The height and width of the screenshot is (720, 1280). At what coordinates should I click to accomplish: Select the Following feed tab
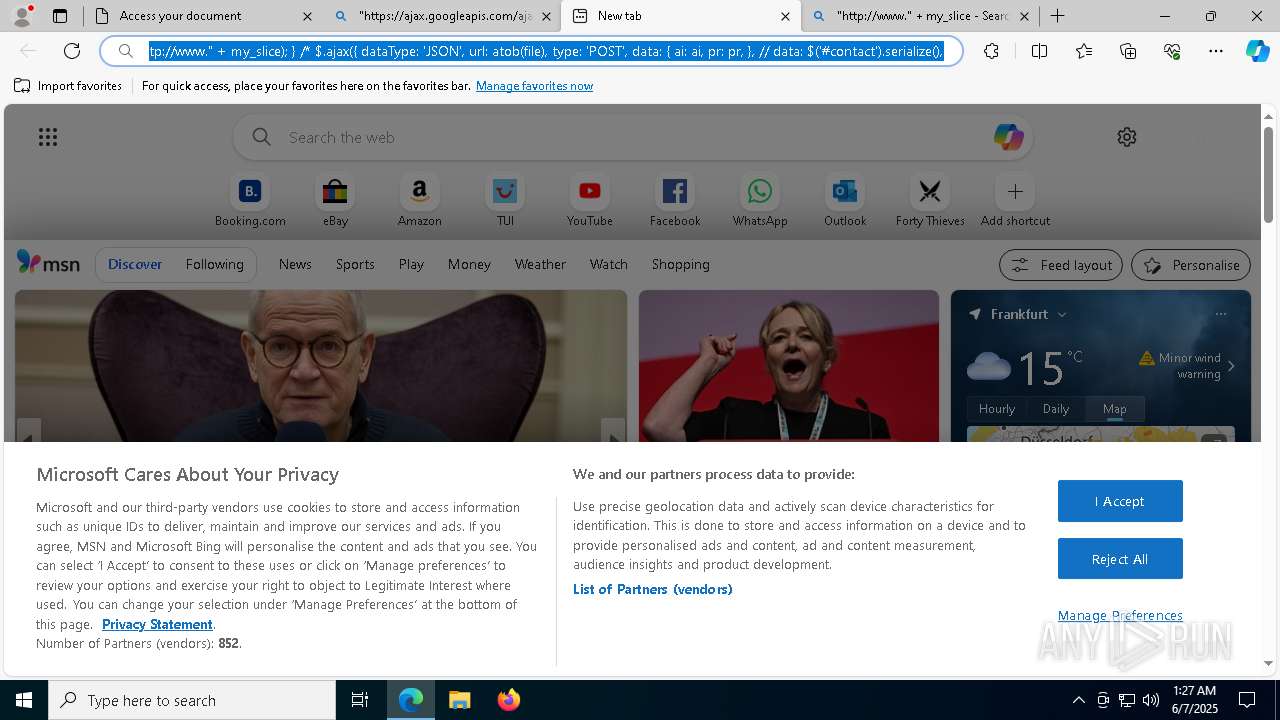pyautogui.click(x=214, y=264)
